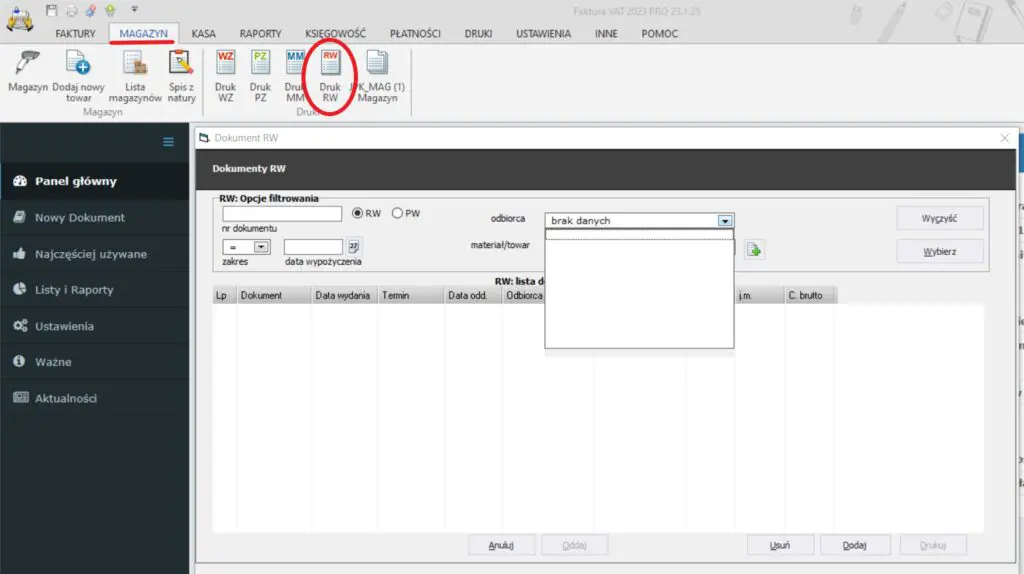Screen dimensions: 1024x574
Task: Select the PW radio button
Action: coord(397,213)
